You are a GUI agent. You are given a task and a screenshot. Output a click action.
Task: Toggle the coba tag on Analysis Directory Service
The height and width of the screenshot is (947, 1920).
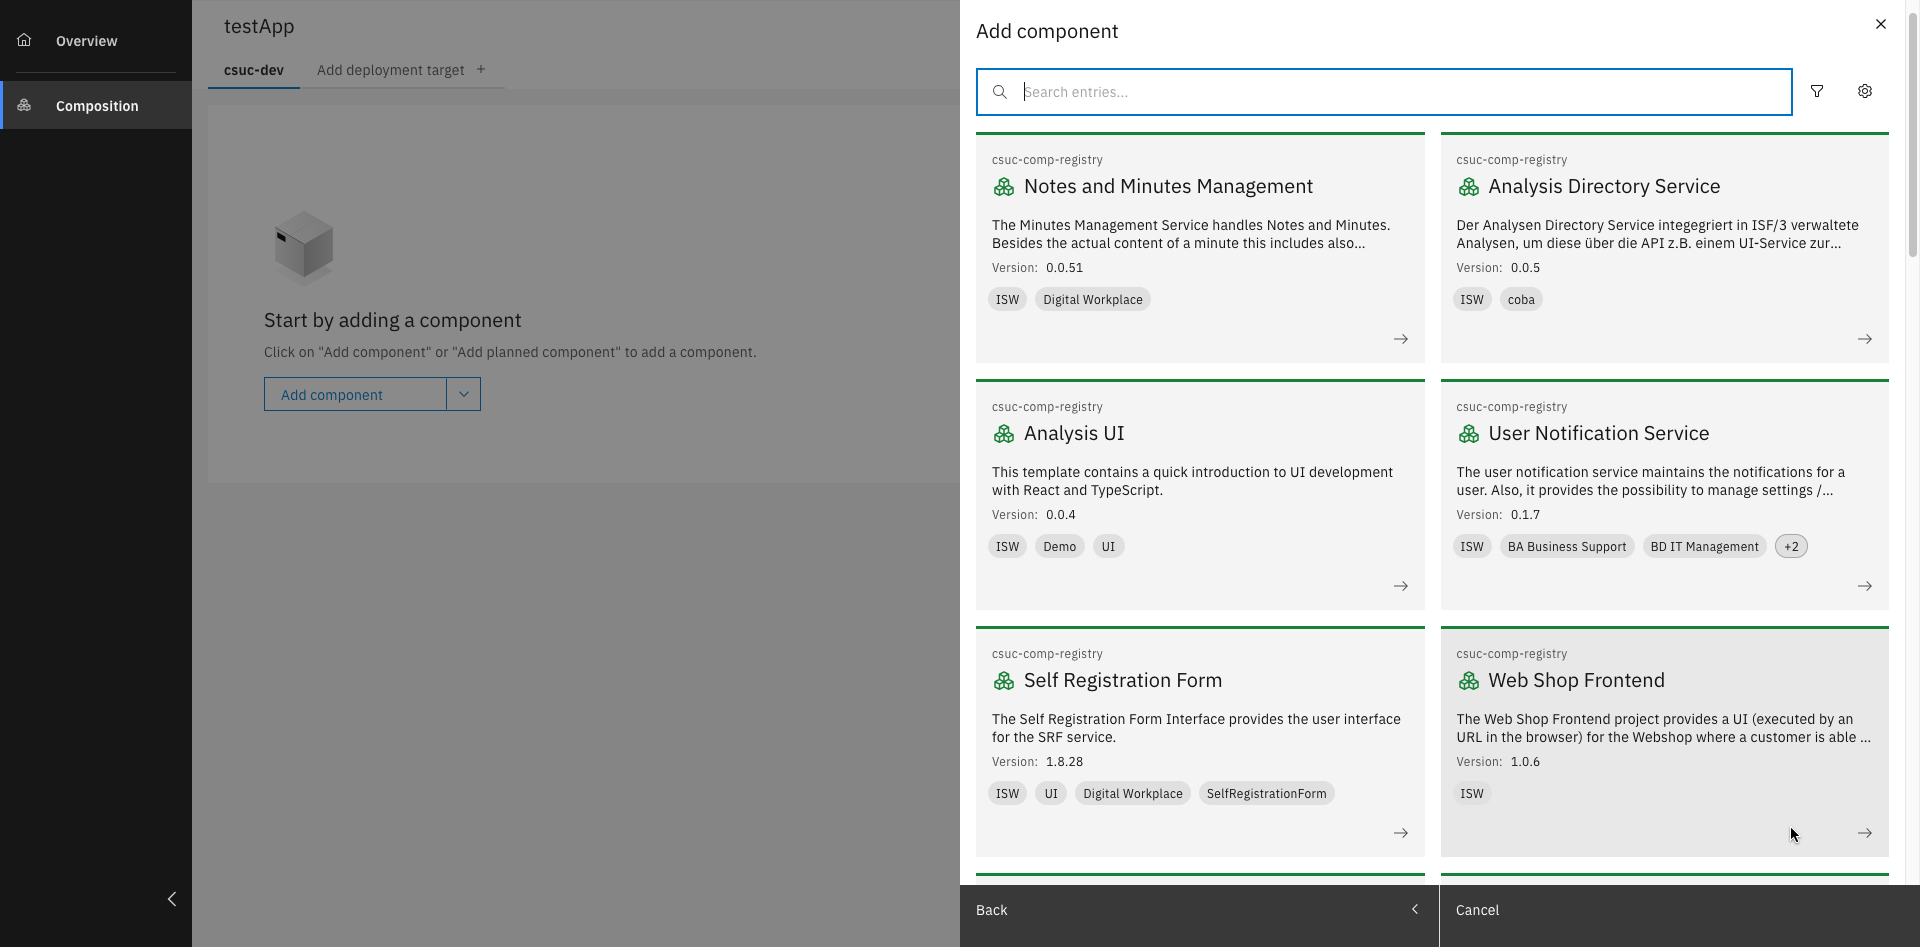coord(1521,299)
